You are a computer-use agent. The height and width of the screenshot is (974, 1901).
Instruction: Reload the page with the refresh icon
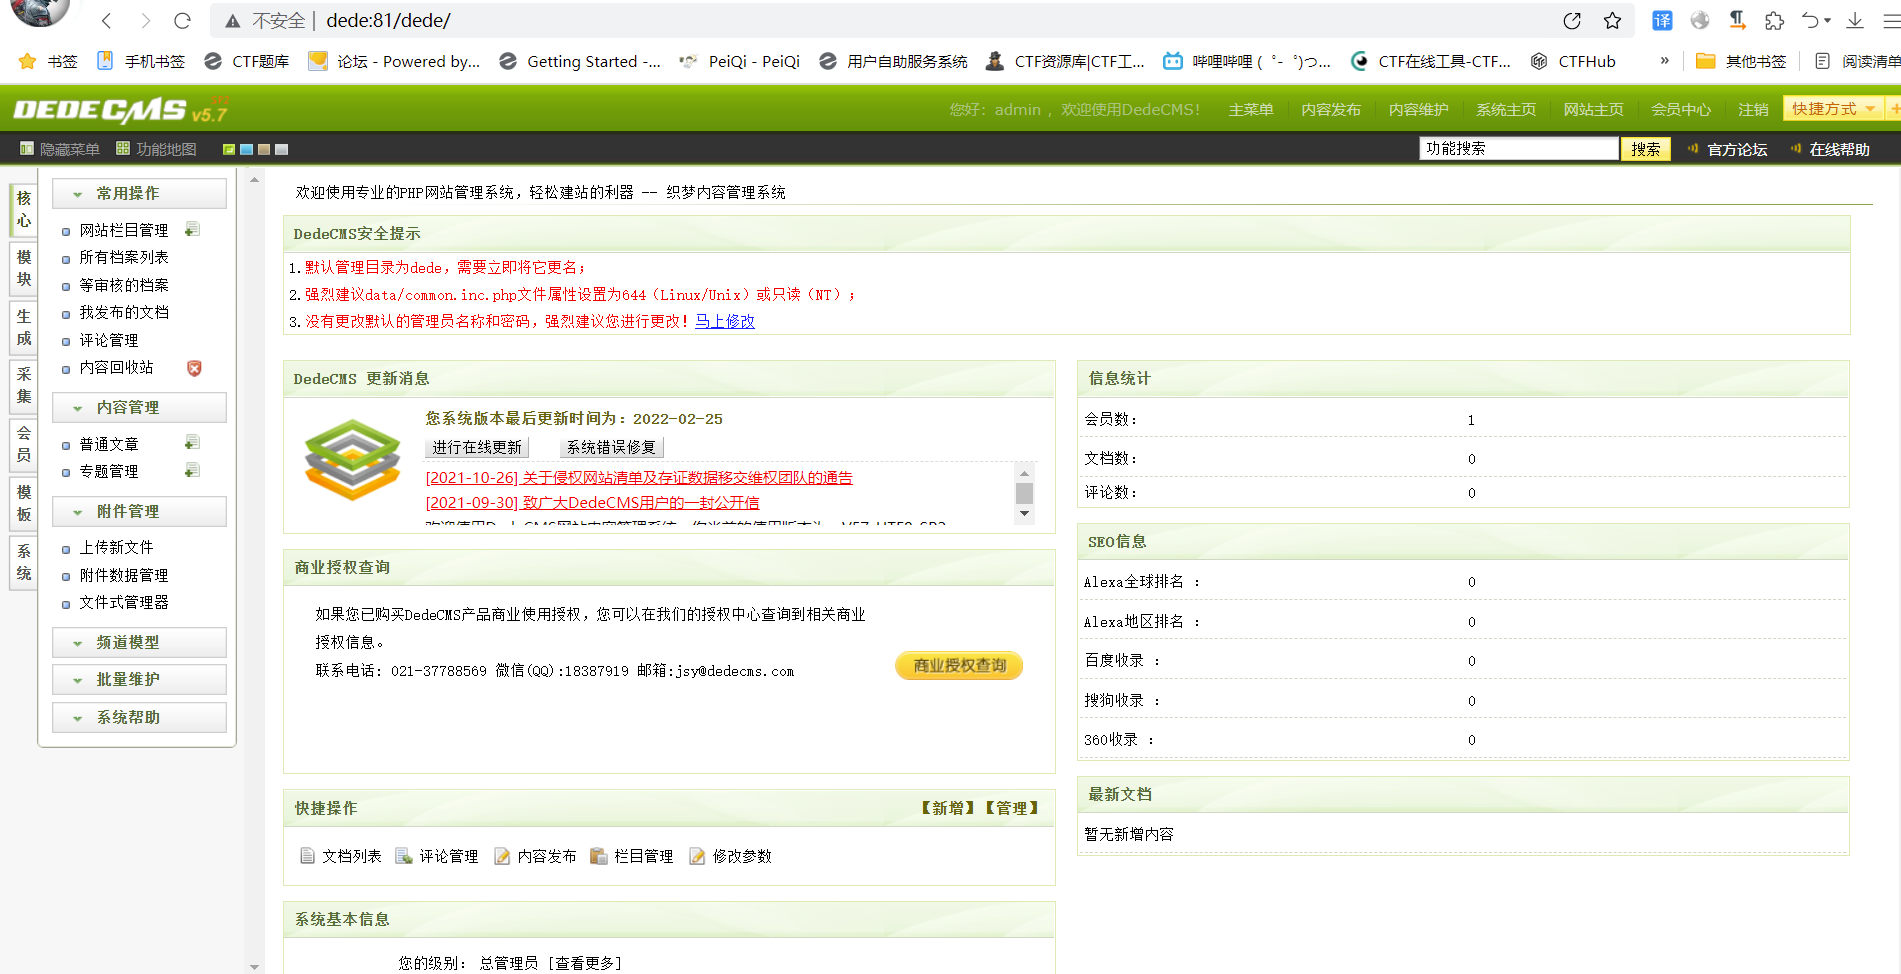182,21
